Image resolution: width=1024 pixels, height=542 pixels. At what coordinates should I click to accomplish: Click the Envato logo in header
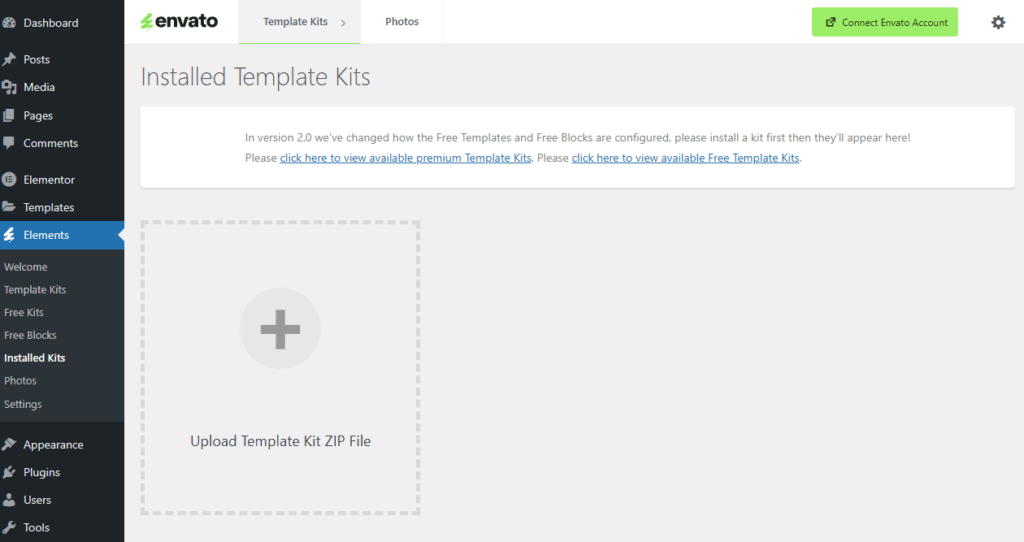click(x=179, y=21)
